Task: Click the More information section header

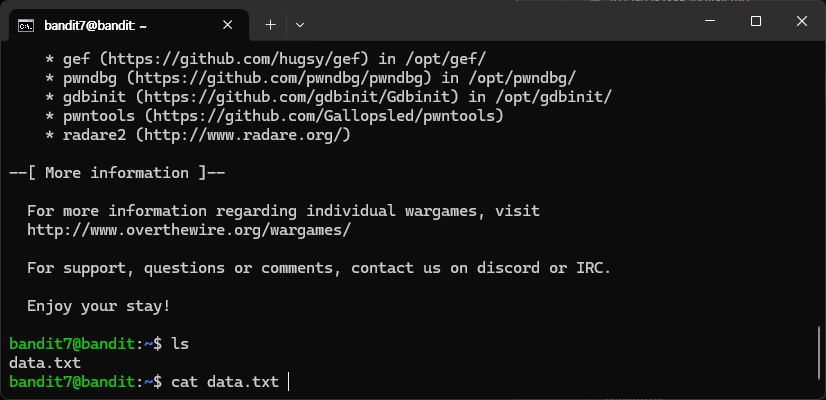Action: (117, 173)
